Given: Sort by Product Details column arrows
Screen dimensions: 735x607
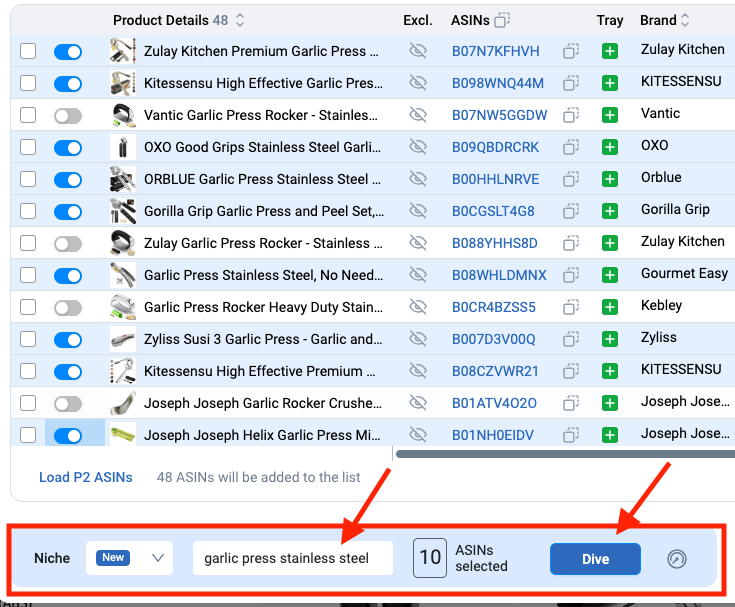Looking at the screenshot, I should (x=240, y=20).
